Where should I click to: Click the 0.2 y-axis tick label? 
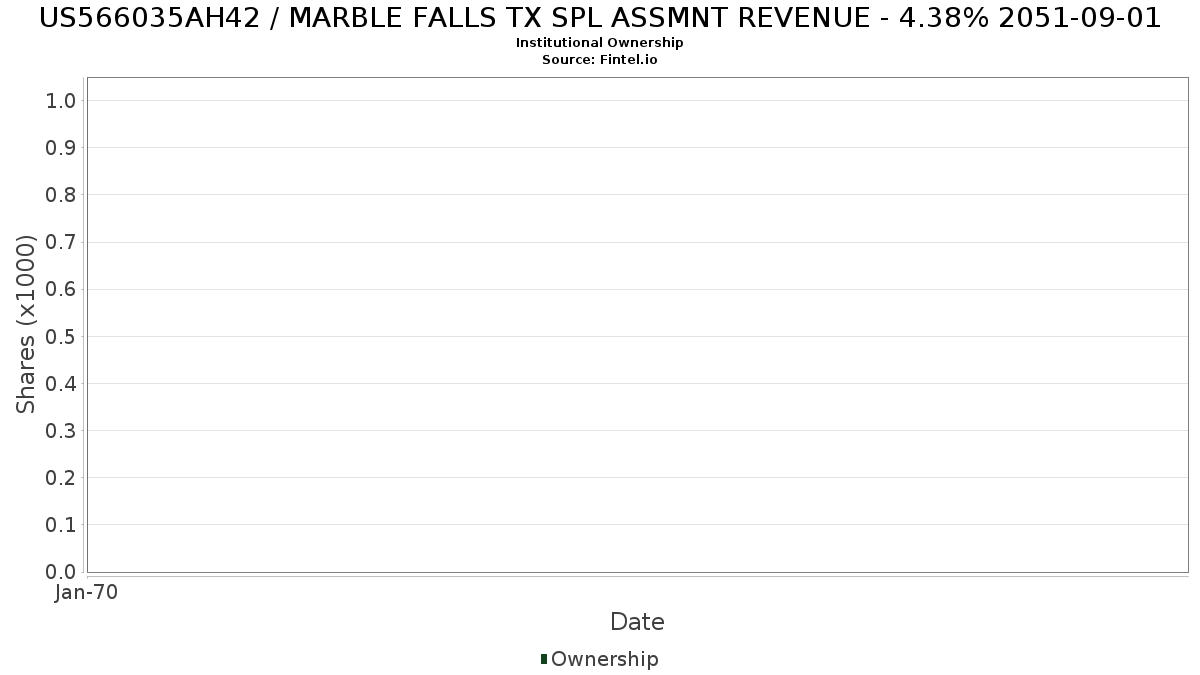pyautogui.click(x=61, y=477)
